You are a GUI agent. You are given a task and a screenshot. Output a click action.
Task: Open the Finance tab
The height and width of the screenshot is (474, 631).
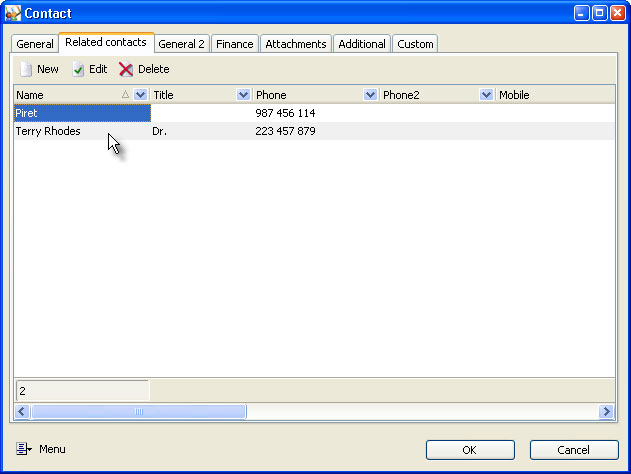point(235,44)
